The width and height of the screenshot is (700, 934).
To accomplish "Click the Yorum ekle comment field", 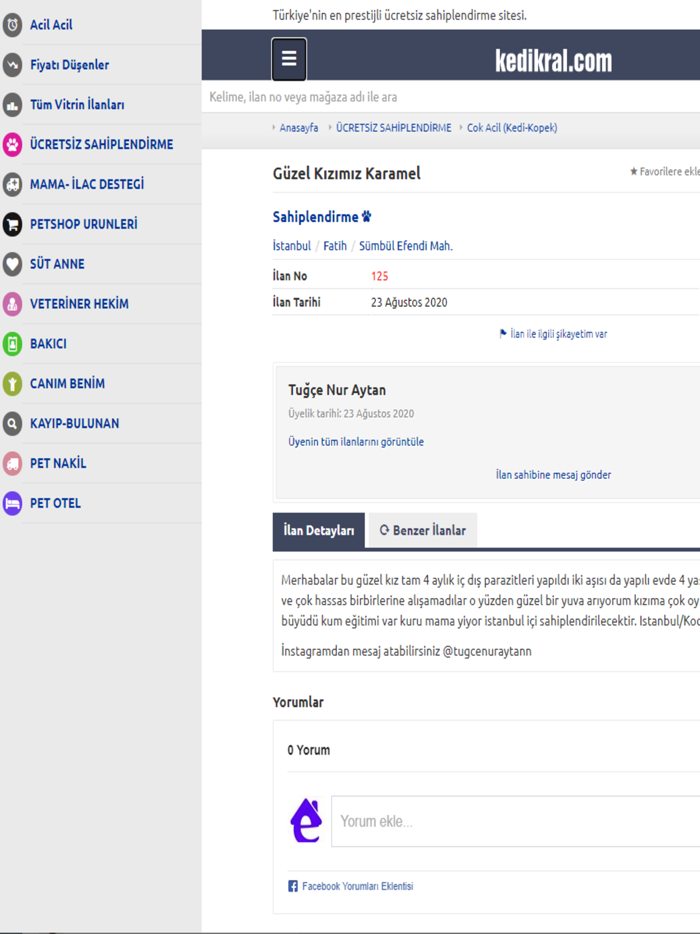I will click(x=515, y=822).
